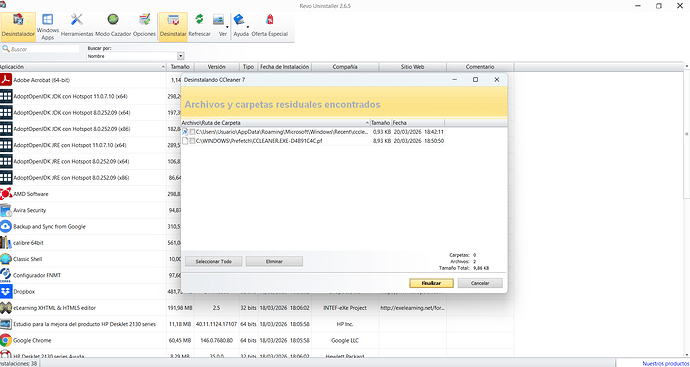The width and height of the screenshot is (690, 367).
Task: Select eLearning XHTML & HTML5 editor icon
Action: point(6,308)
